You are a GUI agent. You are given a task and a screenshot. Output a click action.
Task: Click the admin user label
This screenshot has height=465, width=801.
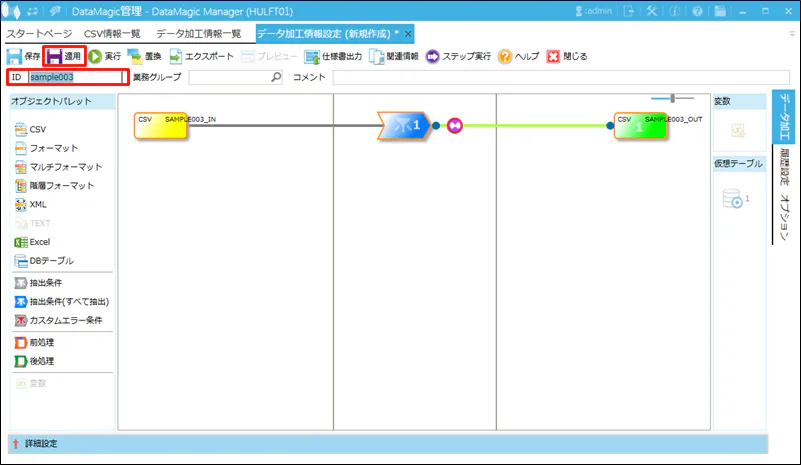[x=594, y=11]
